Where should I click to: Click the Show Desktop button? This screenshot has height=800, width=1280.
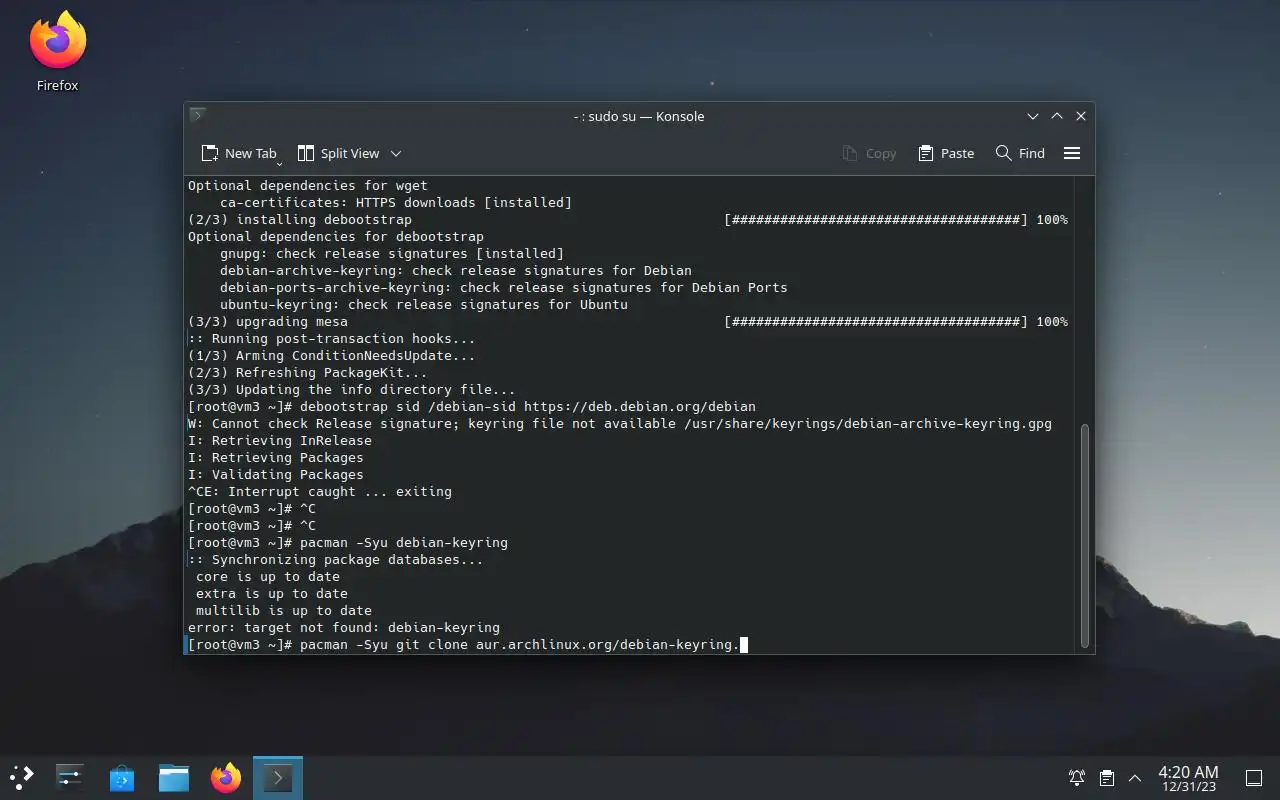(1253, 777)
